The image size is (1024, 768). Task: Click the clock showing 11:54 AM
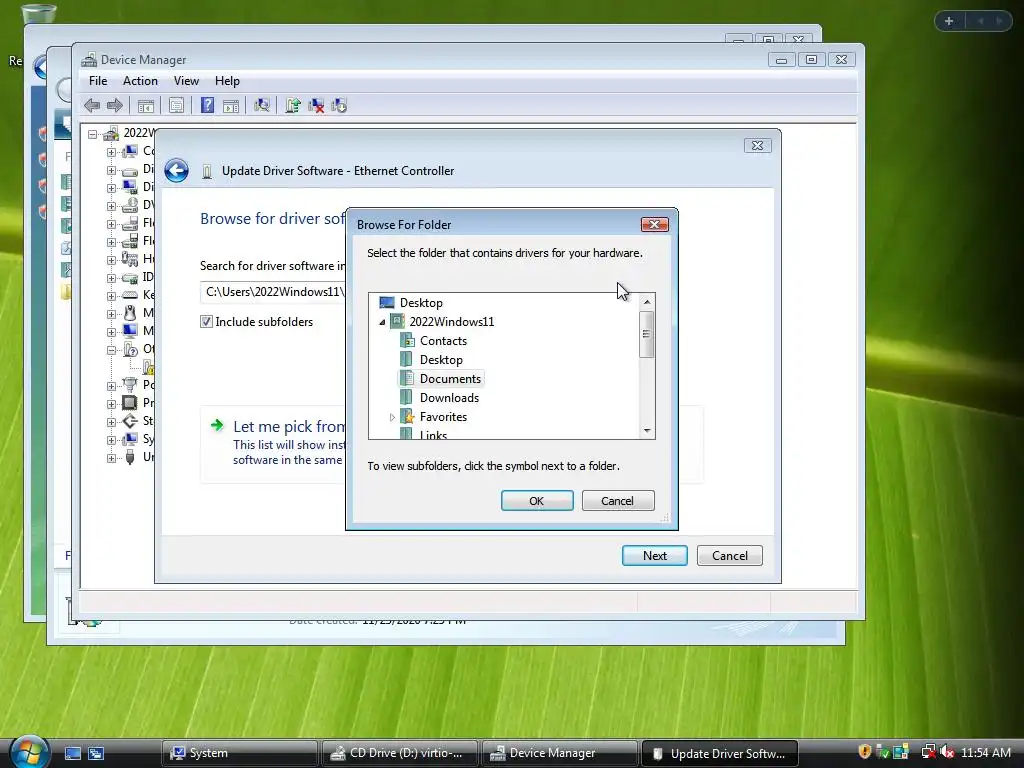986,753
